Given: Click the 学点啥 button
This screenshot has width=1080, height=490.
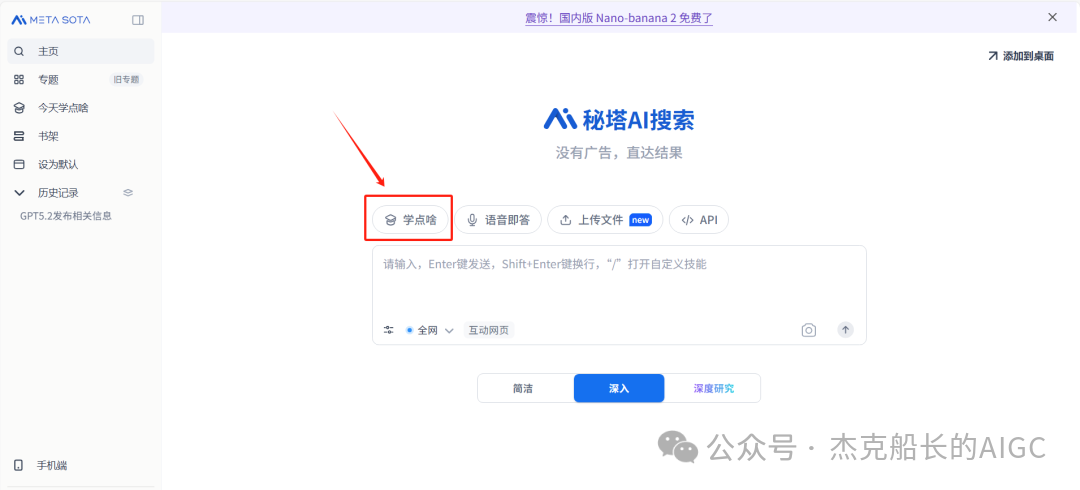Looking at the screenshot, I should [410, 220].
